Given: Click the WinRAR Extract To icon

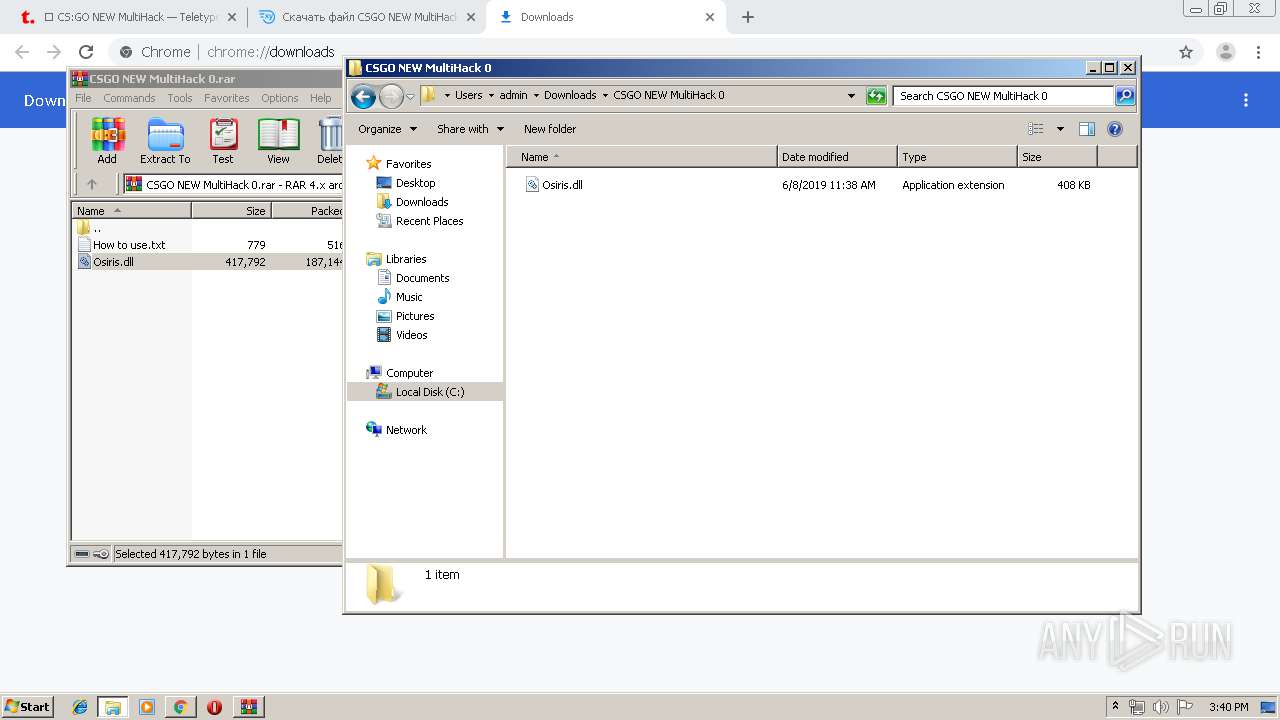Looking at the screenshot, I should point(165,140).
